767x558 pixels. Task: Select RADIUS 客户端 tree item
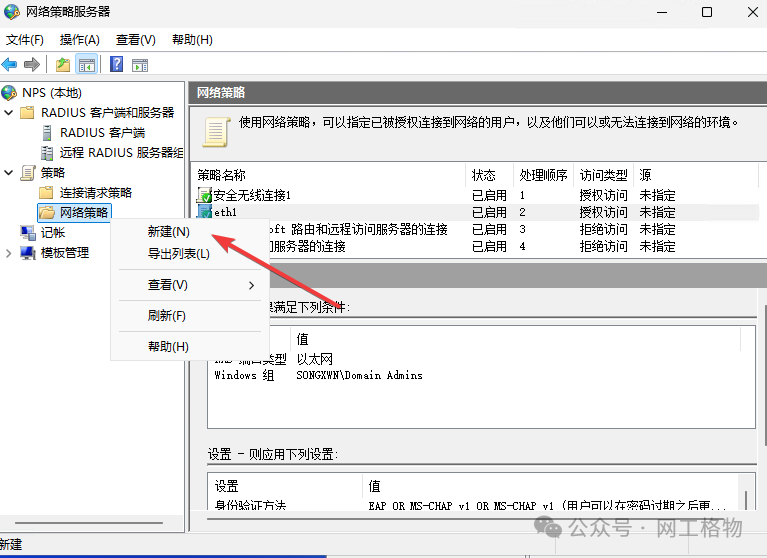point(102,133)
